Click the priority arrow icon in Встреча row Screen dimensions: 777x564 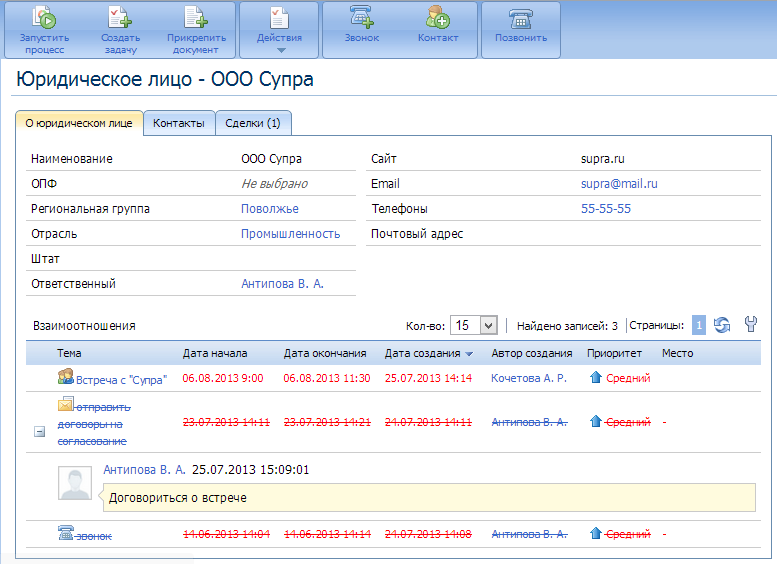(595, 377)
